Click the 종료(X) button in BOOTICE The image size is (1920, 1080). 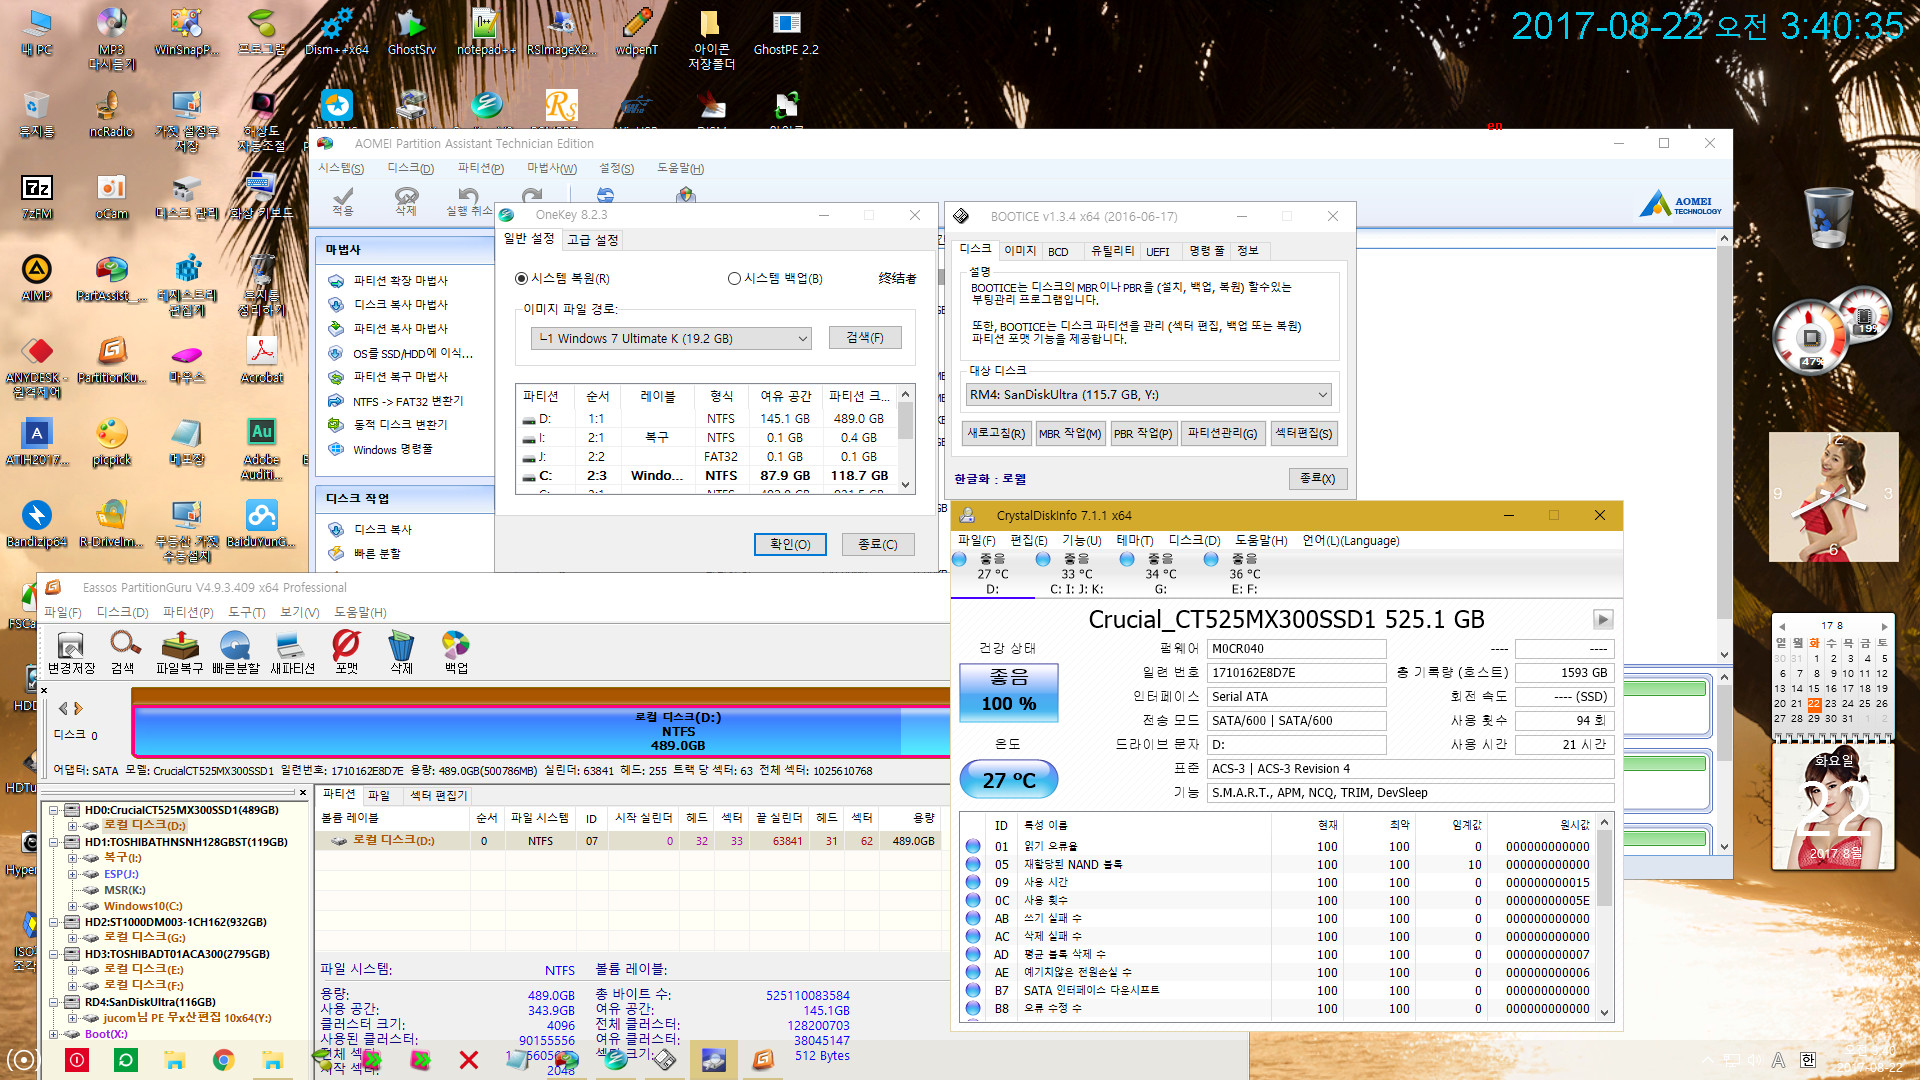pyautogui.click(x=1317, y=479)
